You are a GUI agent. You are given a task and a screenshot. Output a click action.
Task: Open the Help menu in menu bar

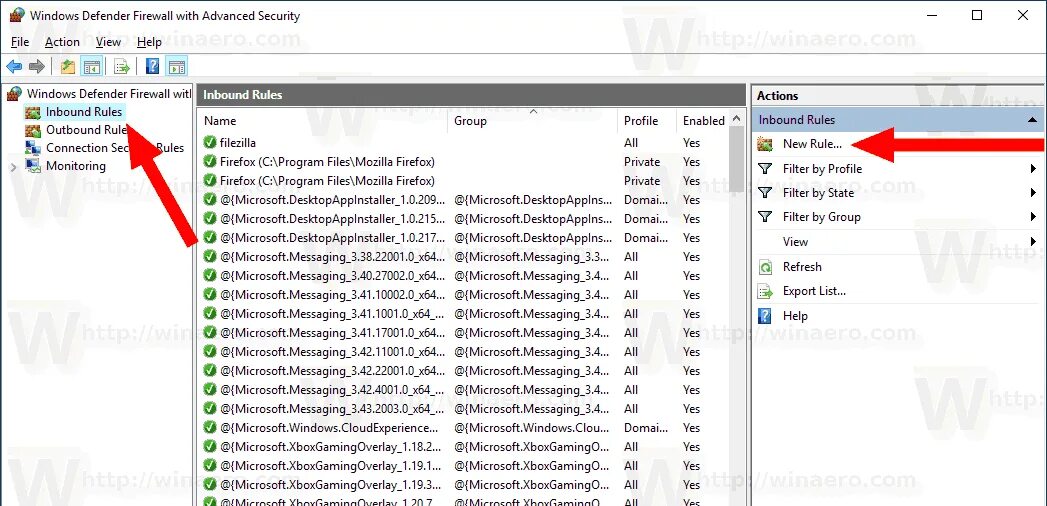pos(149,42)
